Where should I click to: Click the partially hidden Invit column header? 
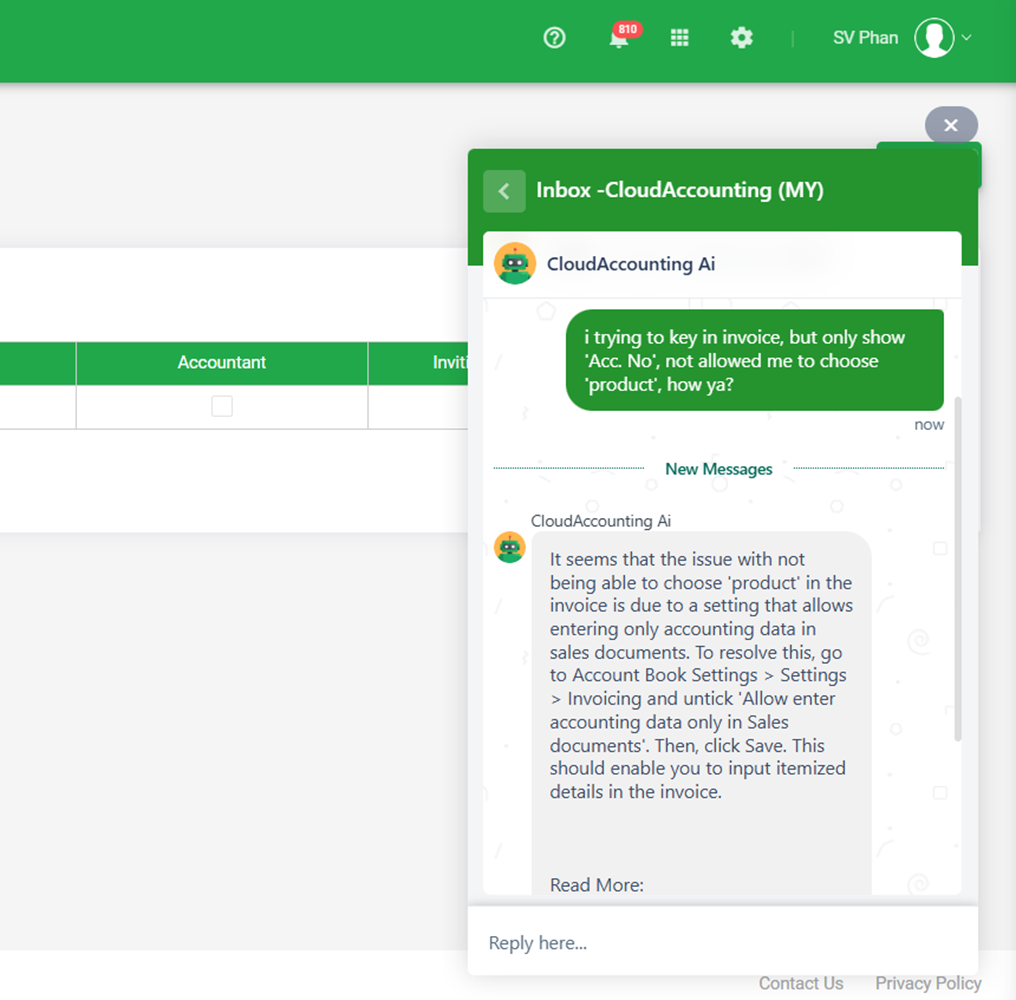tap(418, 362)
